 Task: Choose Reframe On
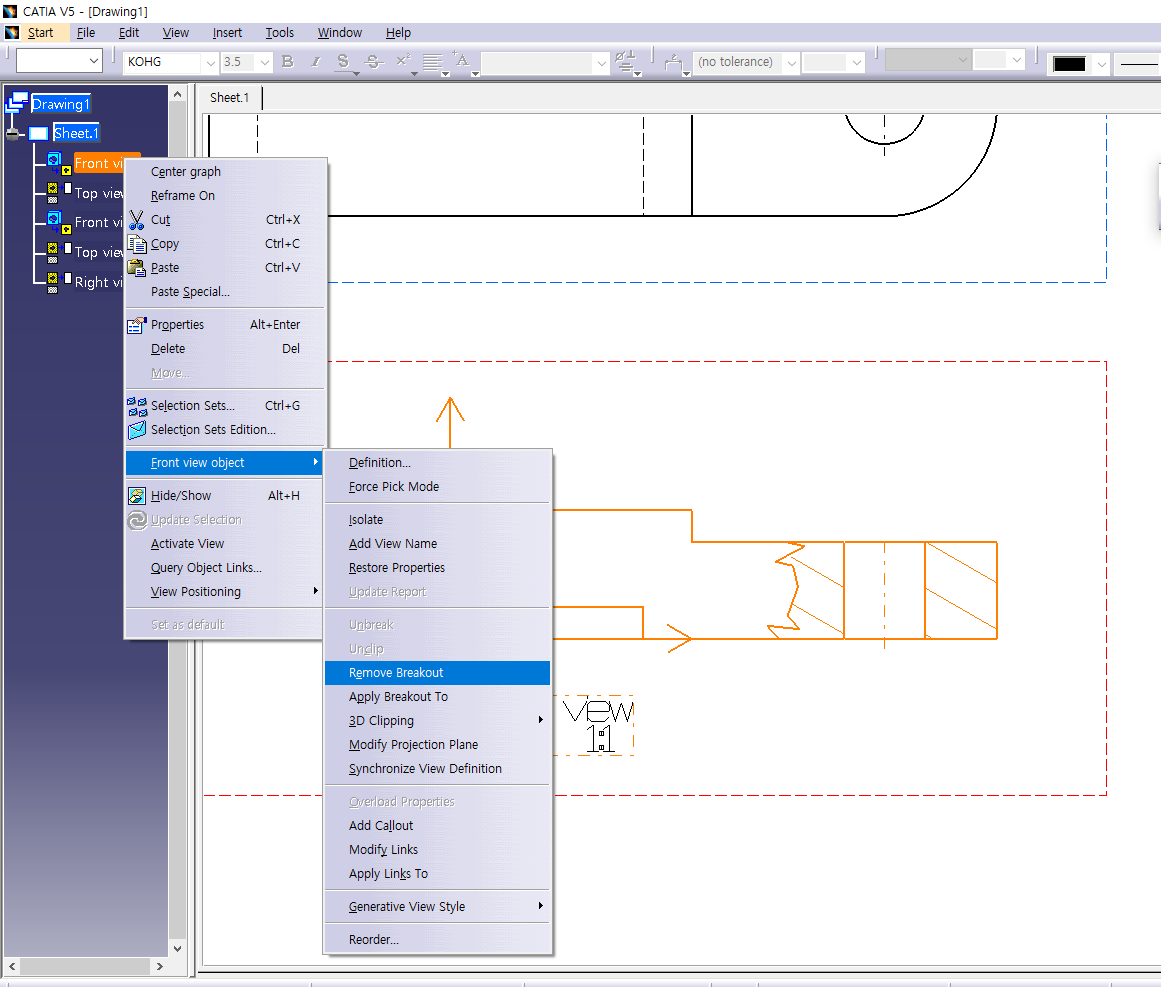225,195
